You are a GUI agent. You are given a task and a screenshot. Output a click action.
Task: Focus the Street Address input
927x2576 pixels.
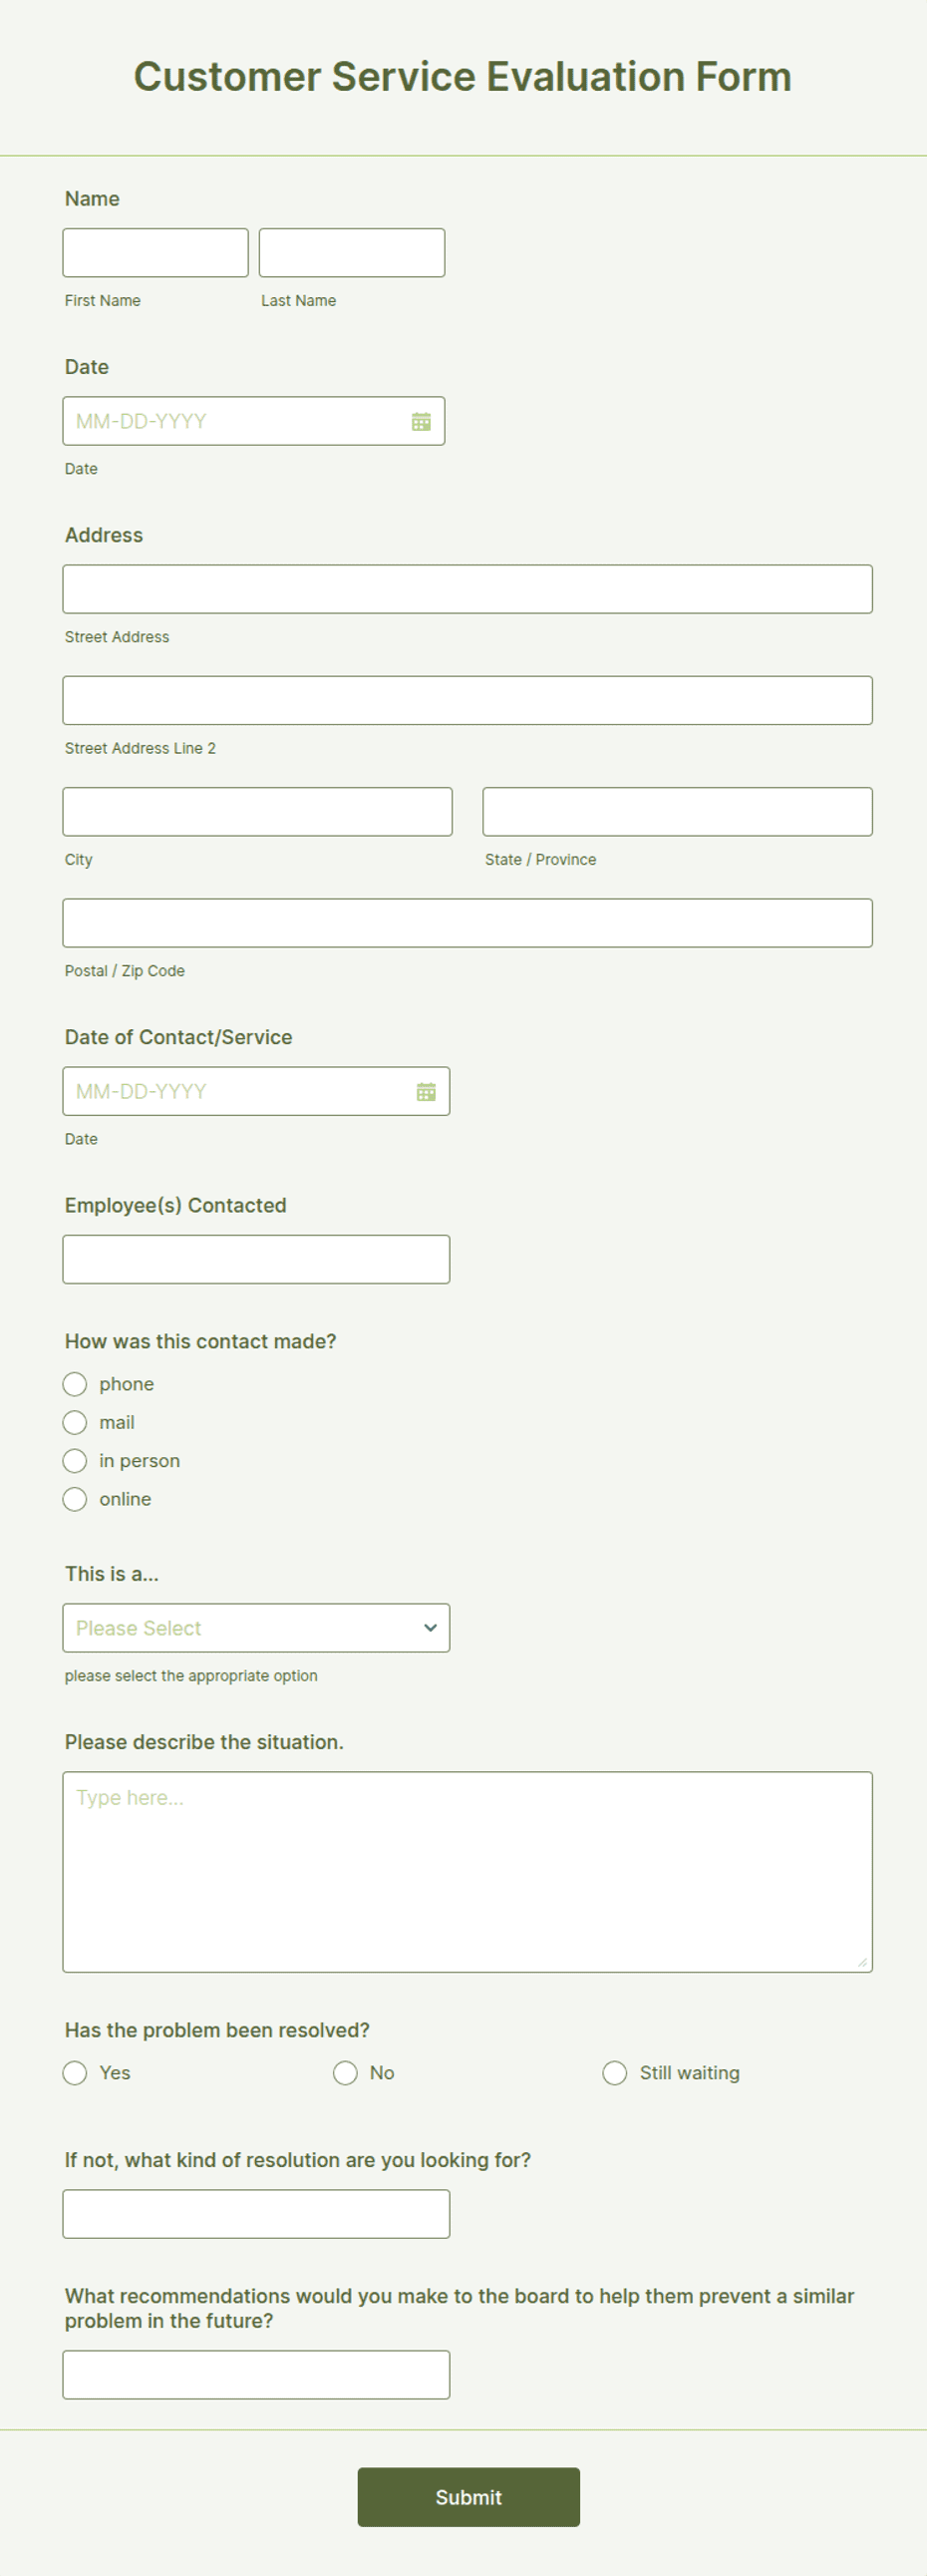click(x=467, y=589)
